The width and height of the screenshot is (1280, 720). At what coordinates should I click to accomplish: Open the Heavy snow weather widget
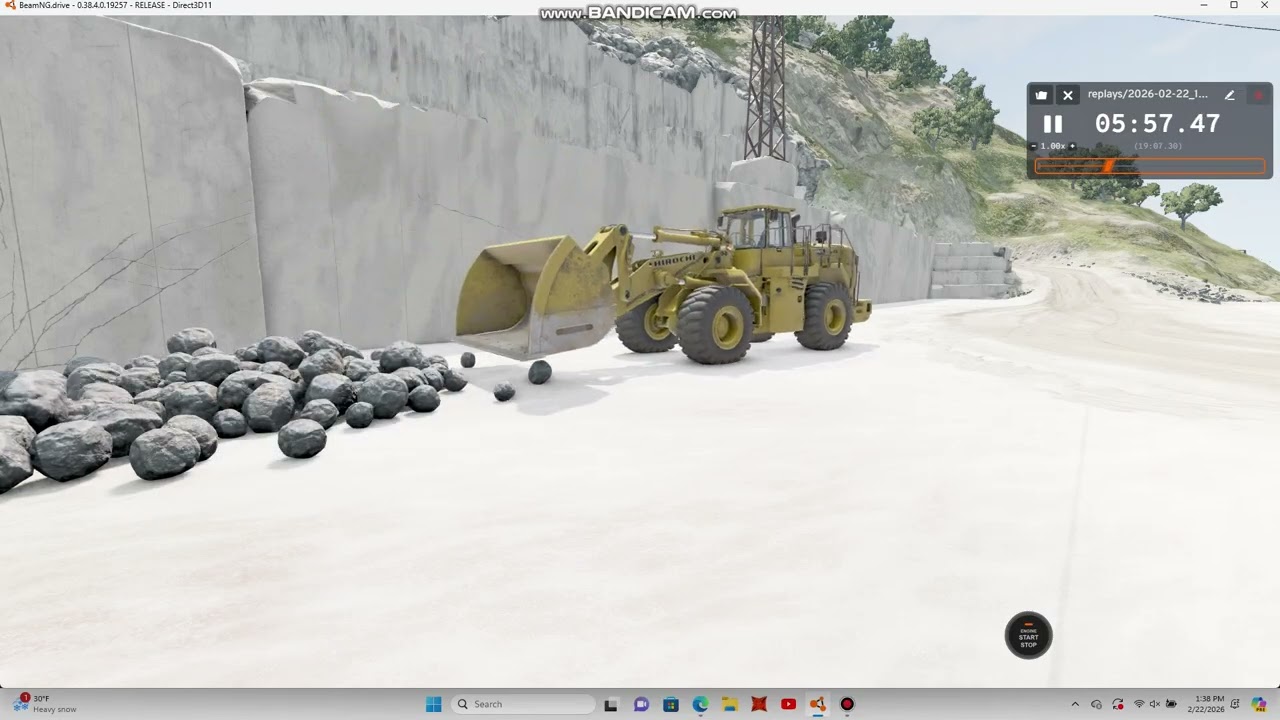[x=45, y=704]
